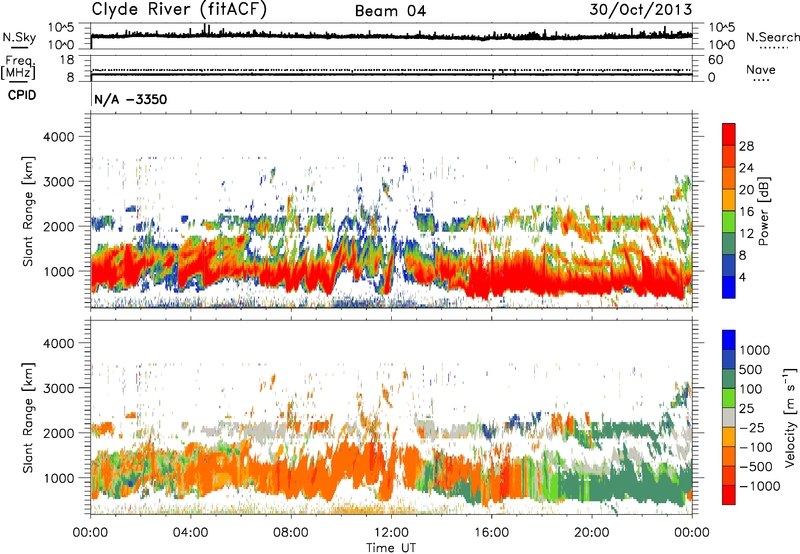This screenshot has height=554, width=800.
Task: Click the light green 12–16 dB Power color bar segment
Action: click(729, 221)
